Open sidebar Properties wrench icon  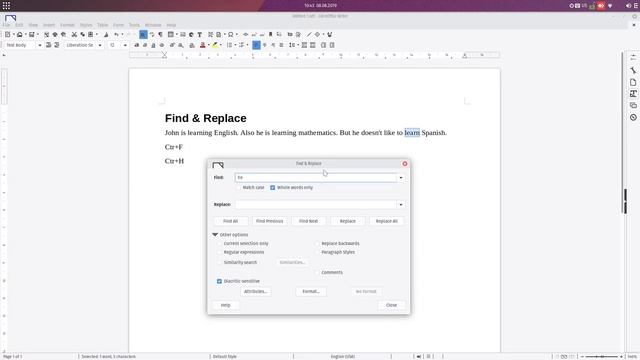633,70
